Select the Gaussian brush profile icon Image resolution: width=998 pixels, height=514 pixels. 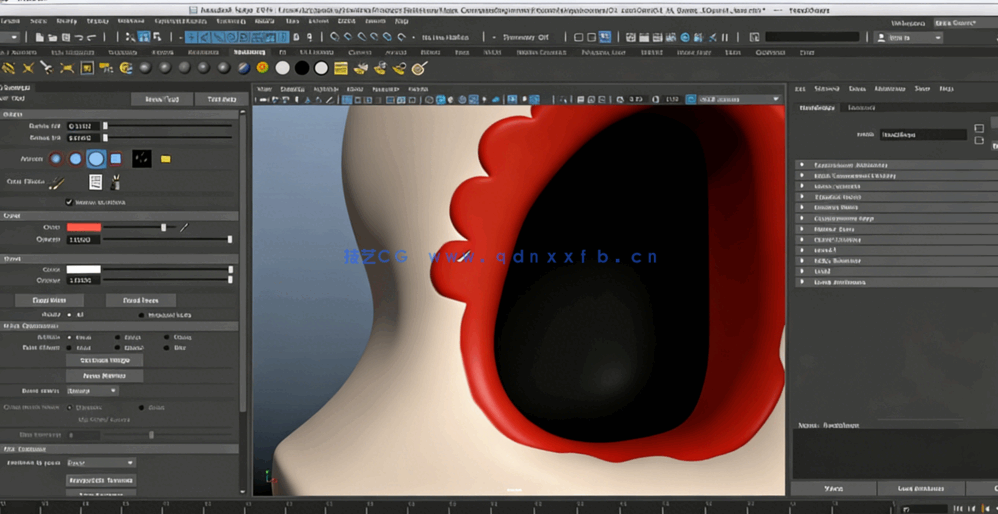click(56, 159)
